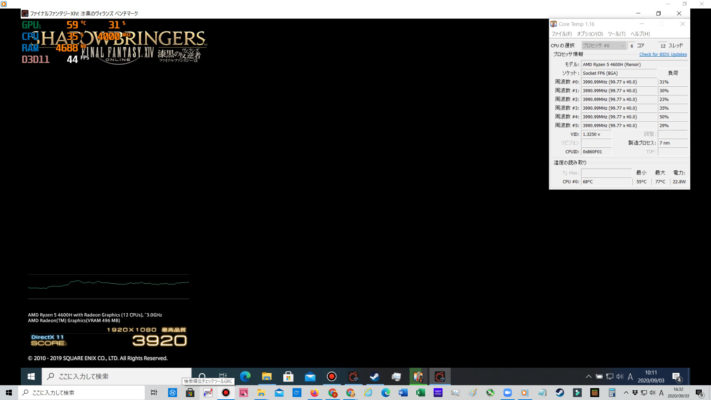This screenshot has width=711, height=400.
Task: Select the CPU #0 temperature reading field
Action: (606, 181)
